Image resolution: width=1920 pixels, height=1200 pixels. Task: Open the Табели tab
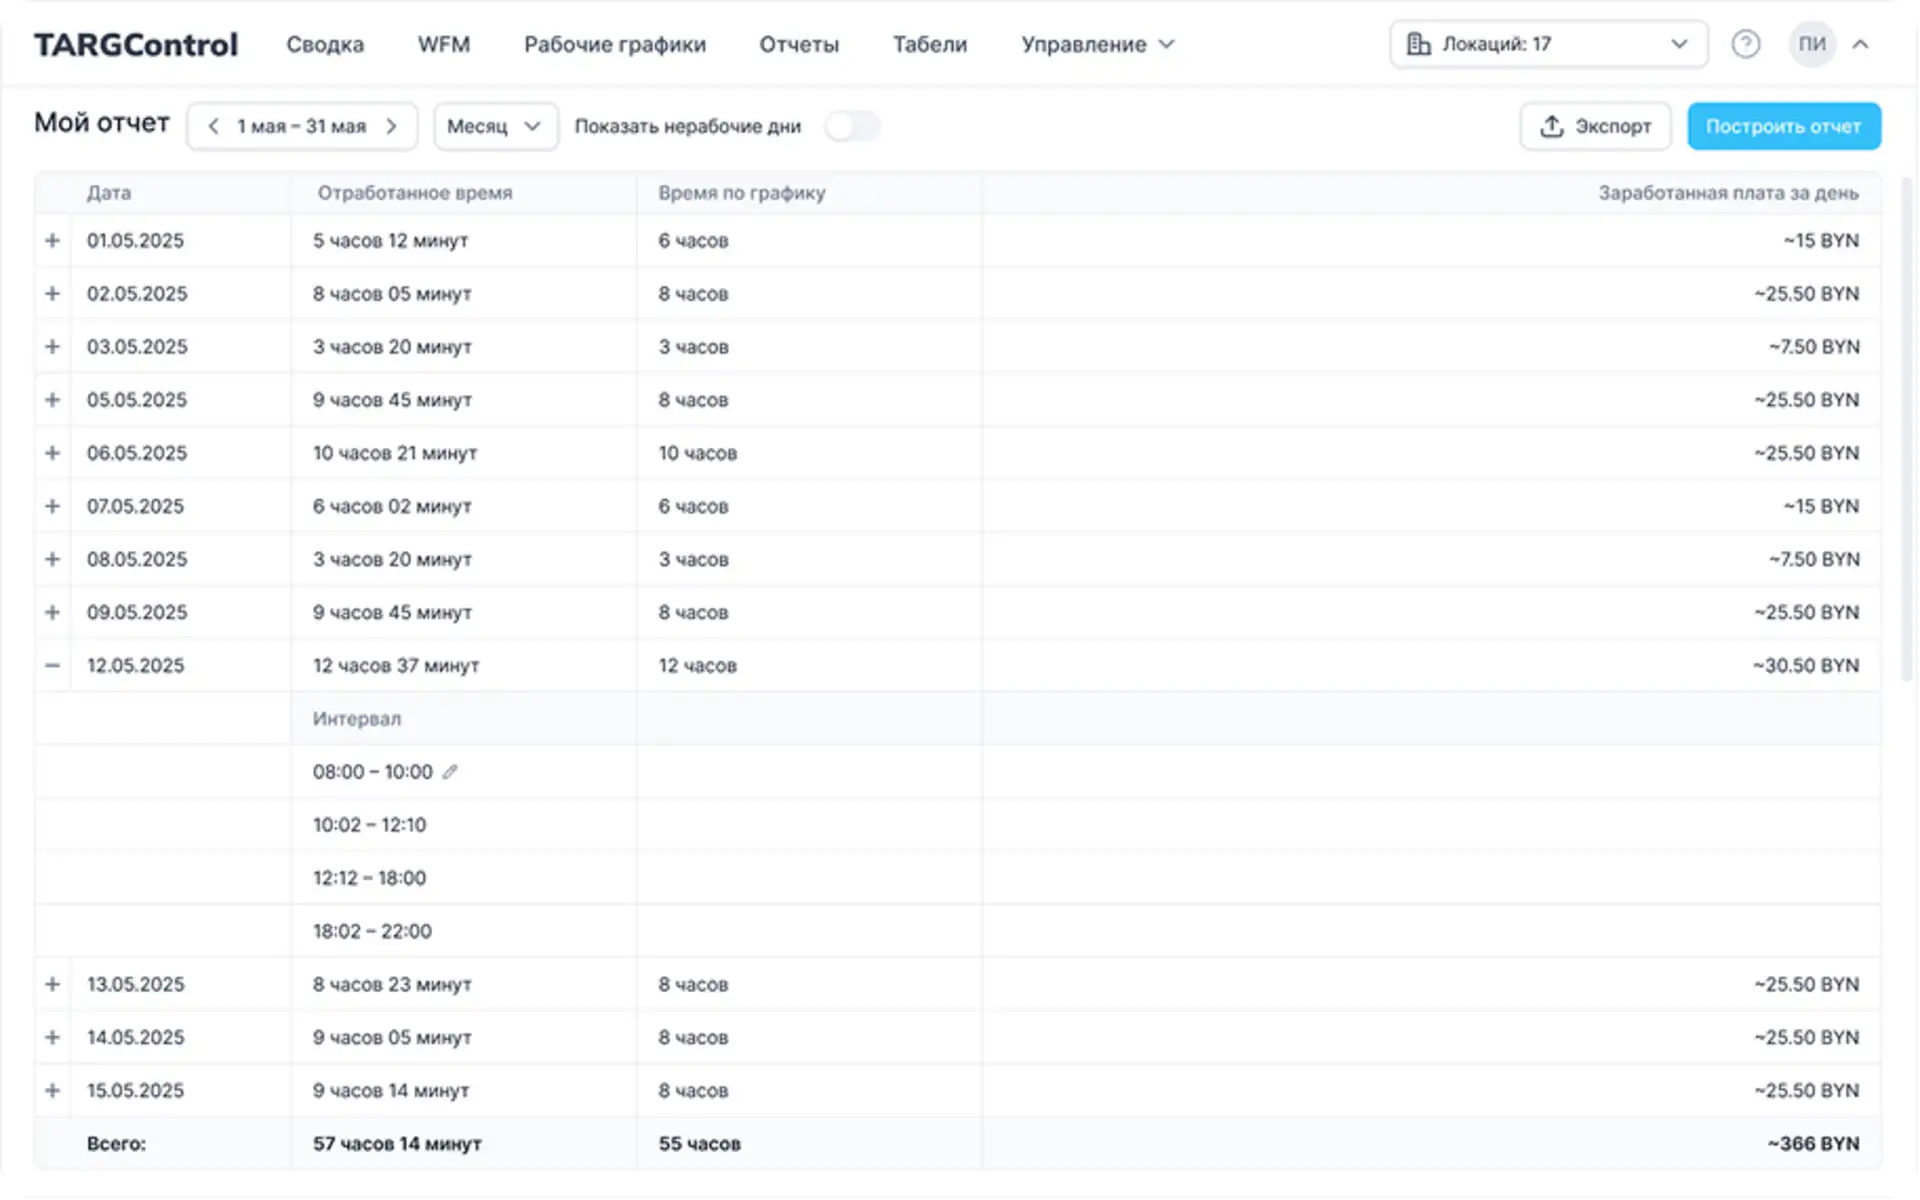(929, 44)
